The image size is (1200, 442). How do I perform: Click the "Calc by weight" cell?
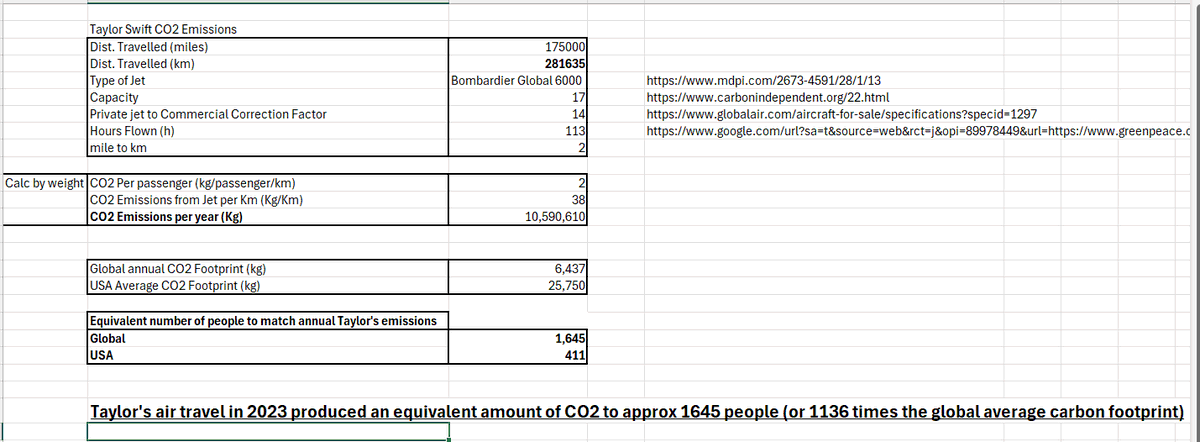(x=45, y=182)
